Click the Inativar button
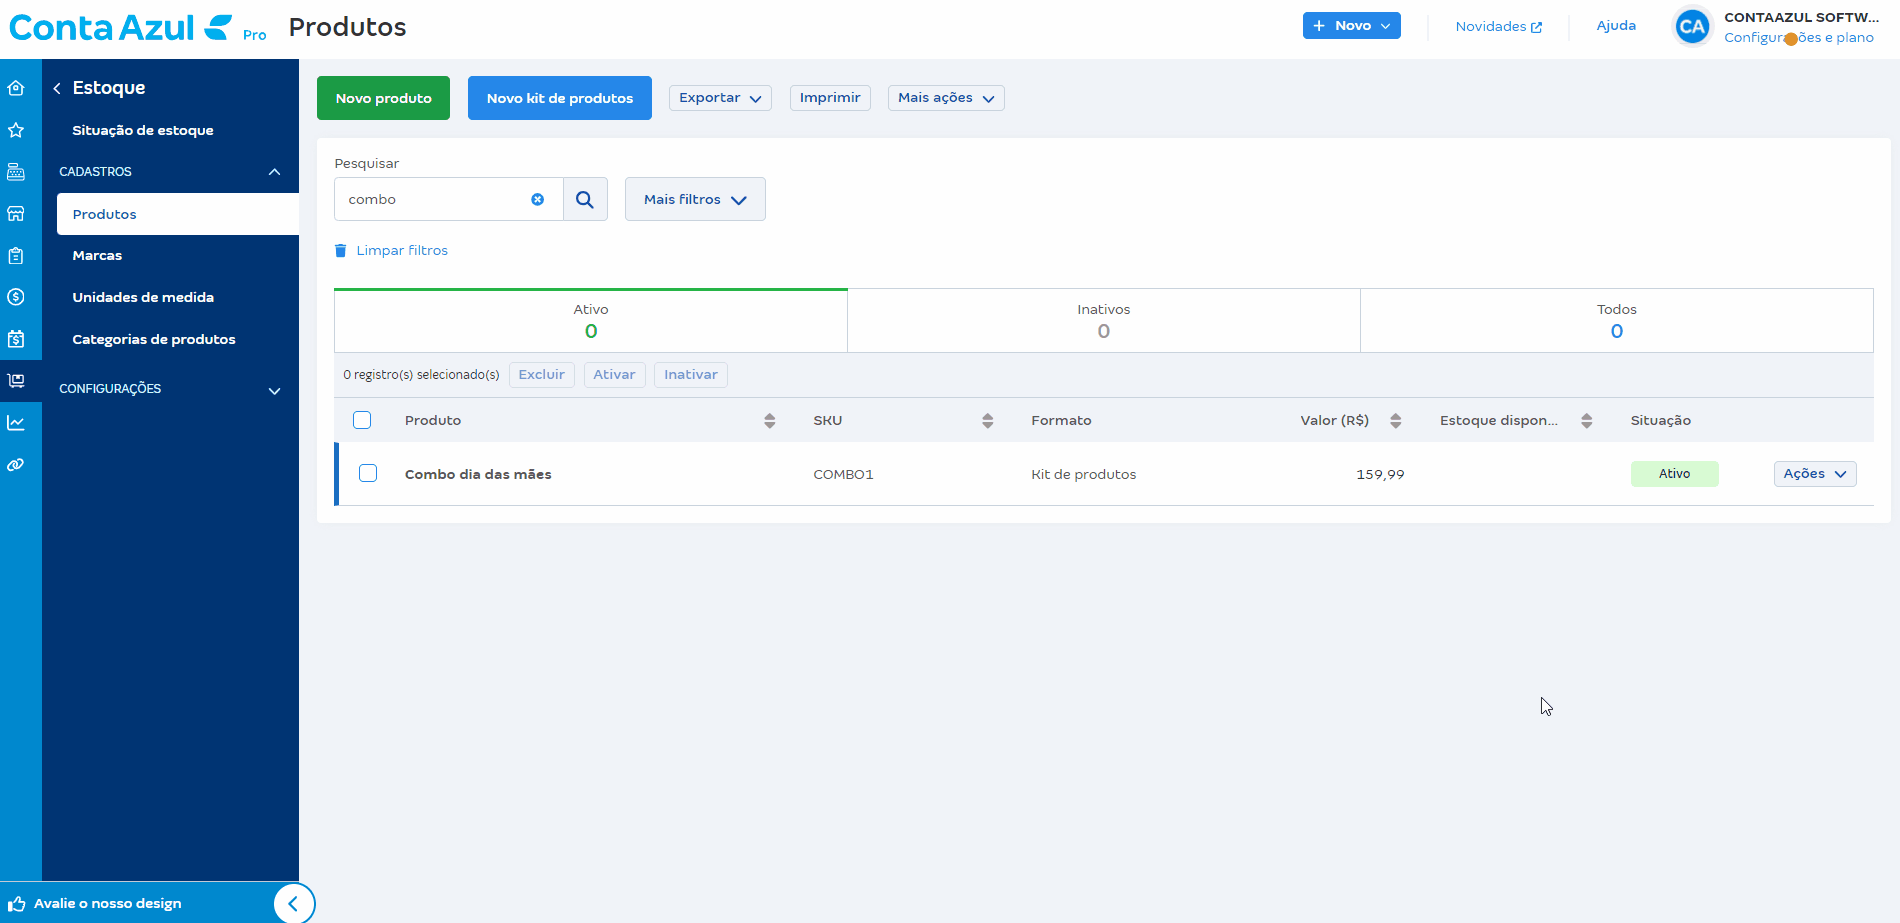1900x923 pixels. (x=691, y=375)
